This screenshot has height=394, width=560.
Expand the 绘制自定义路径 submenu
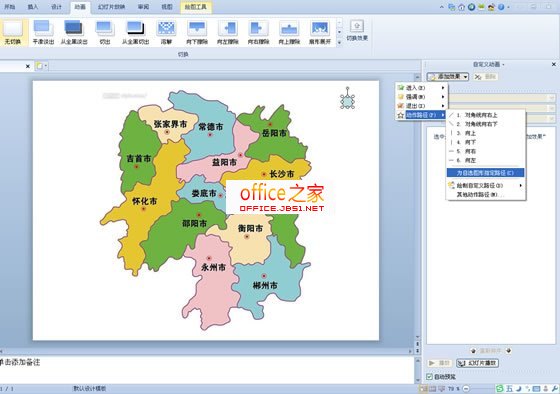(486, 185)
